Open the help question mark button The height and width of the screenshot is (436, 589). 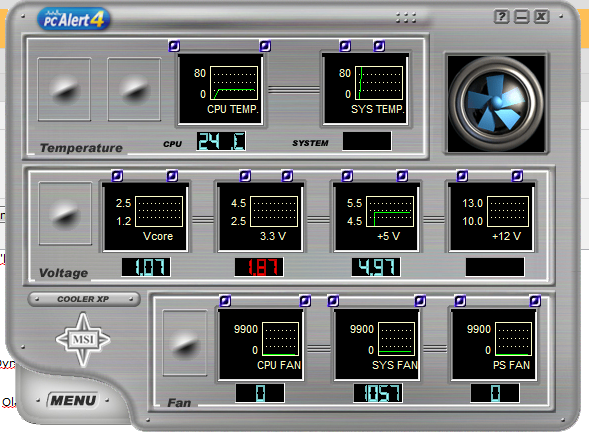pos(501,17)
